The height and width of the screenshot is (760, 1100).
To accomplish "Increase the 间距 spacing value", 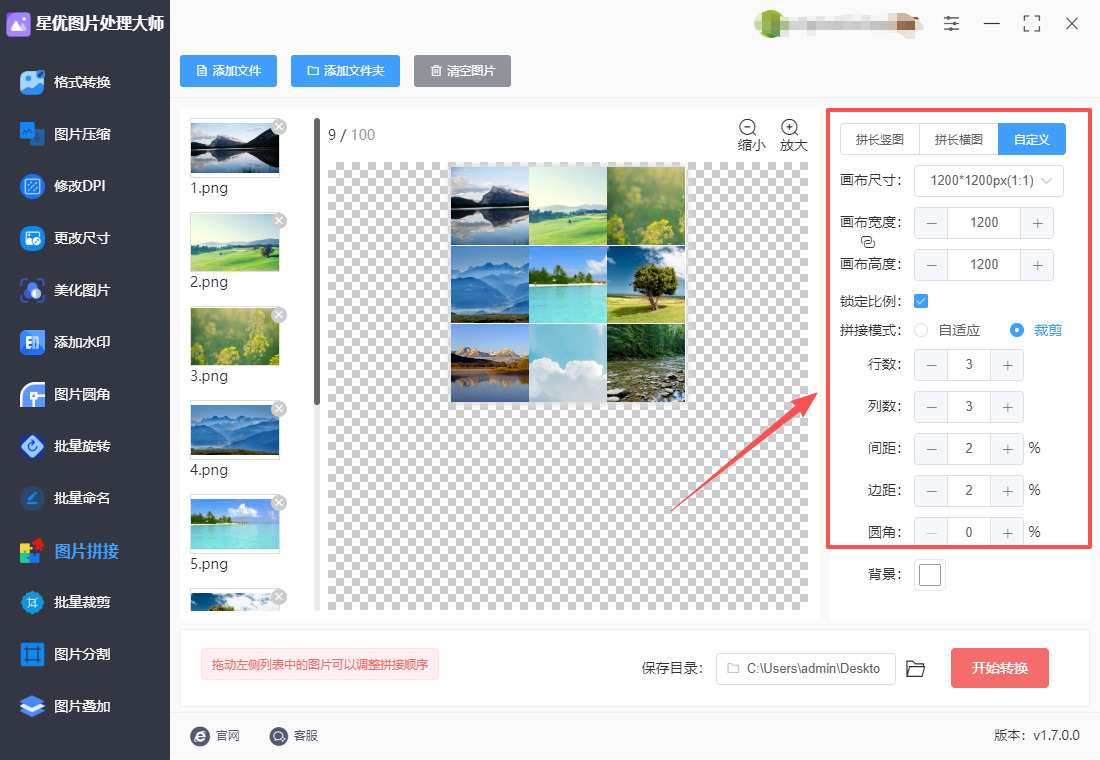I will pyautogui.click(x=1007, y=449).
